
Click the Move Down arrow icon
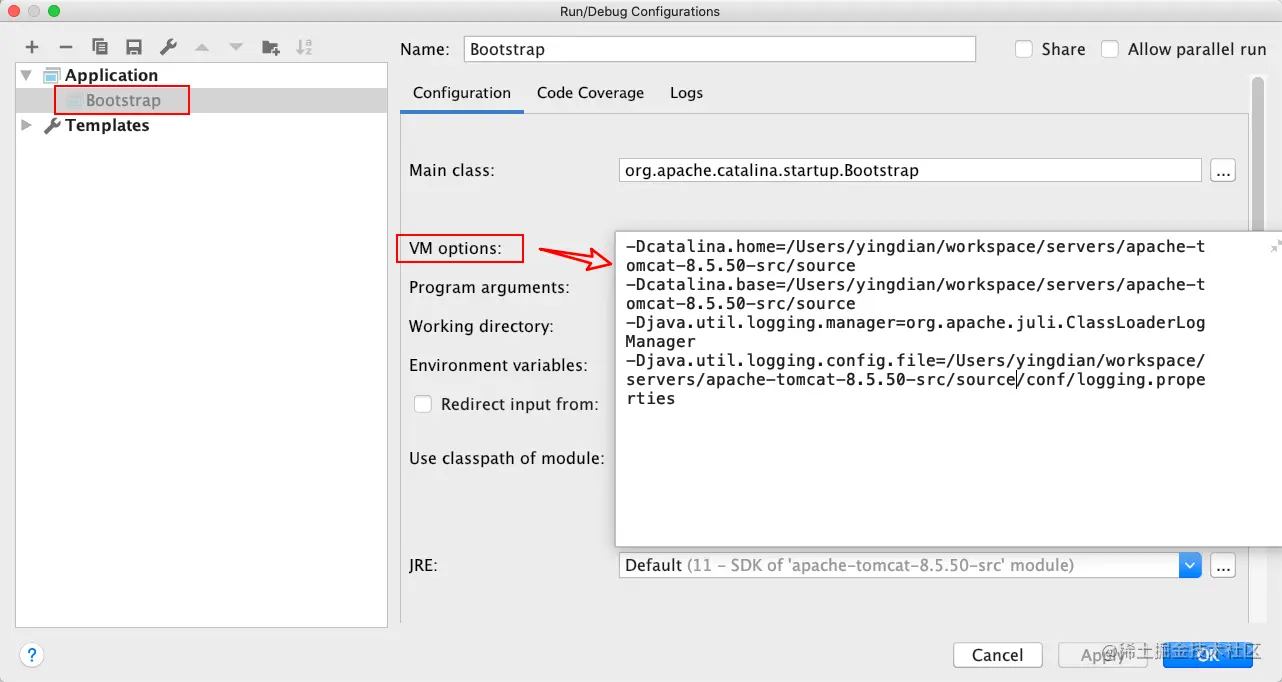(236, 47)
